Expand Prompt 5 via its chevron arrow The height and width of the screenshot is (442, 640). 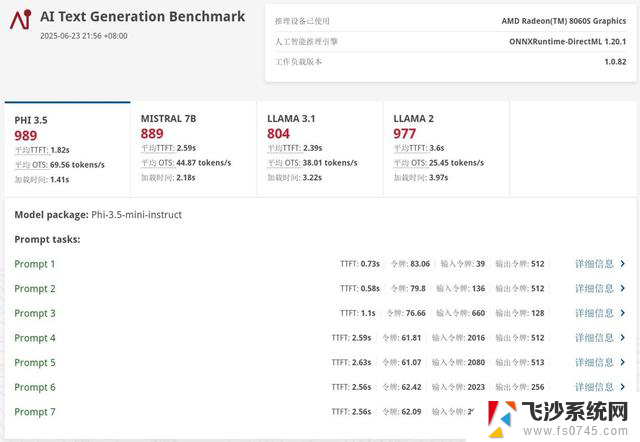(622, 362)
